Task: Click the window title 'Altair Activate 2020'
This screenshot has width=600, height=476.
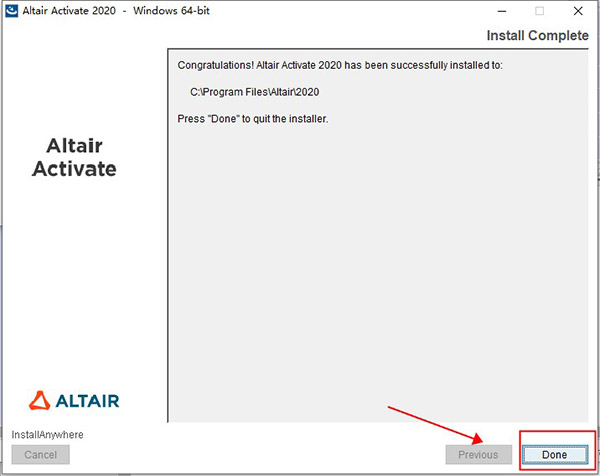Action: (x=69, y=11)
